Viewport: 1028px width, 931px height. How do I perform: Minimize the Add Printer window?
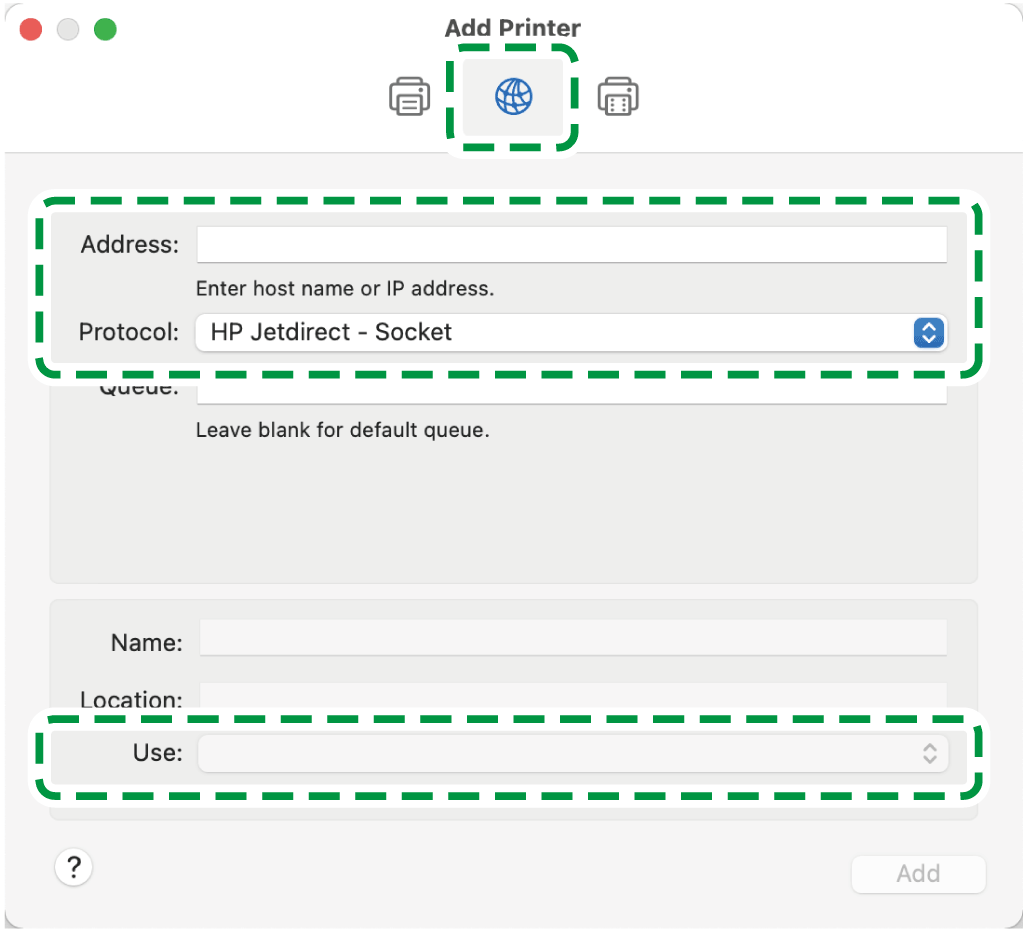coord(68,30)
